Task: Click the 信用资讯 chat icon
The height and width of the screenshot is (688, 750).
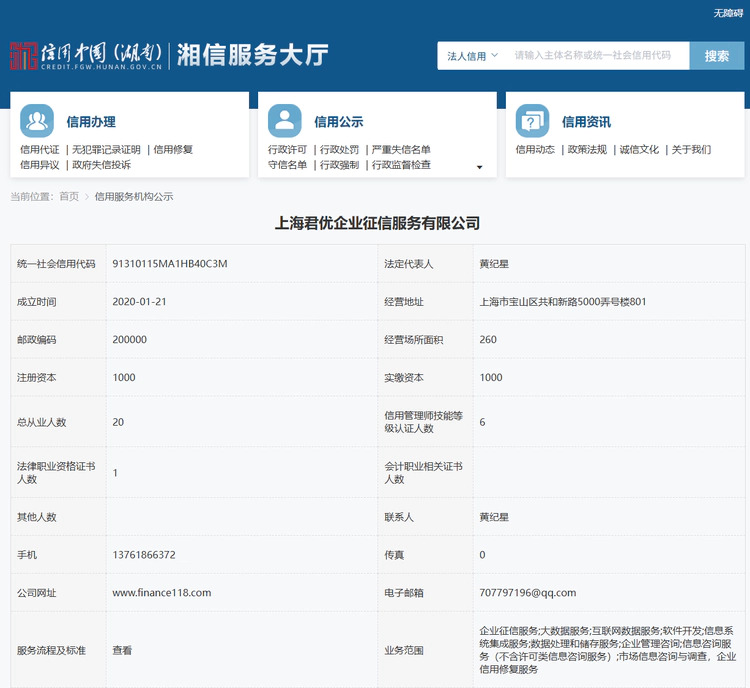Action: pyautogui.click(x=532, y=121)
